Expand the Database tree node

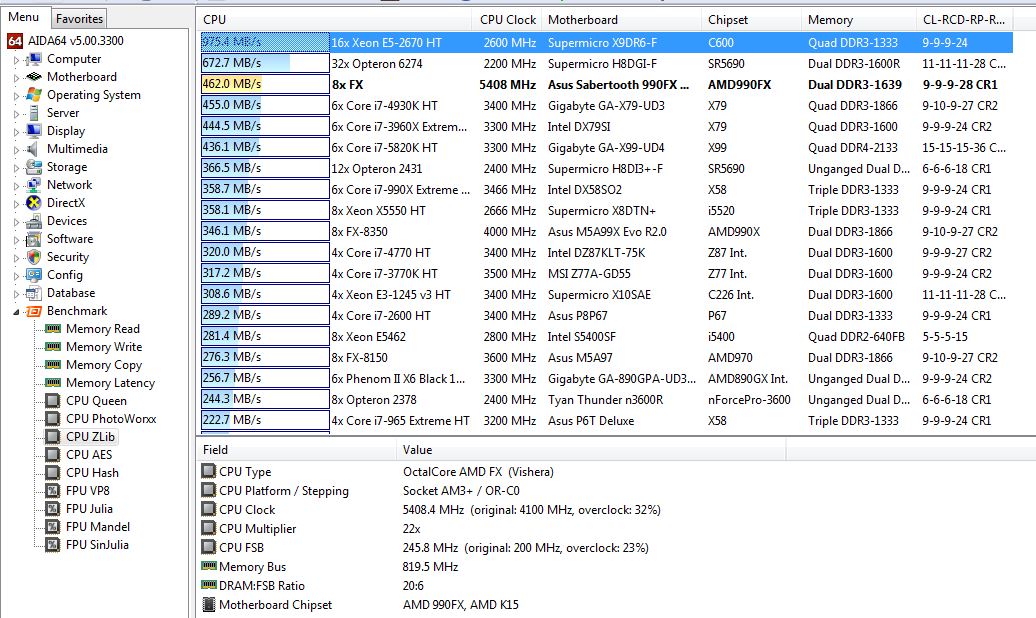[17, 294]
